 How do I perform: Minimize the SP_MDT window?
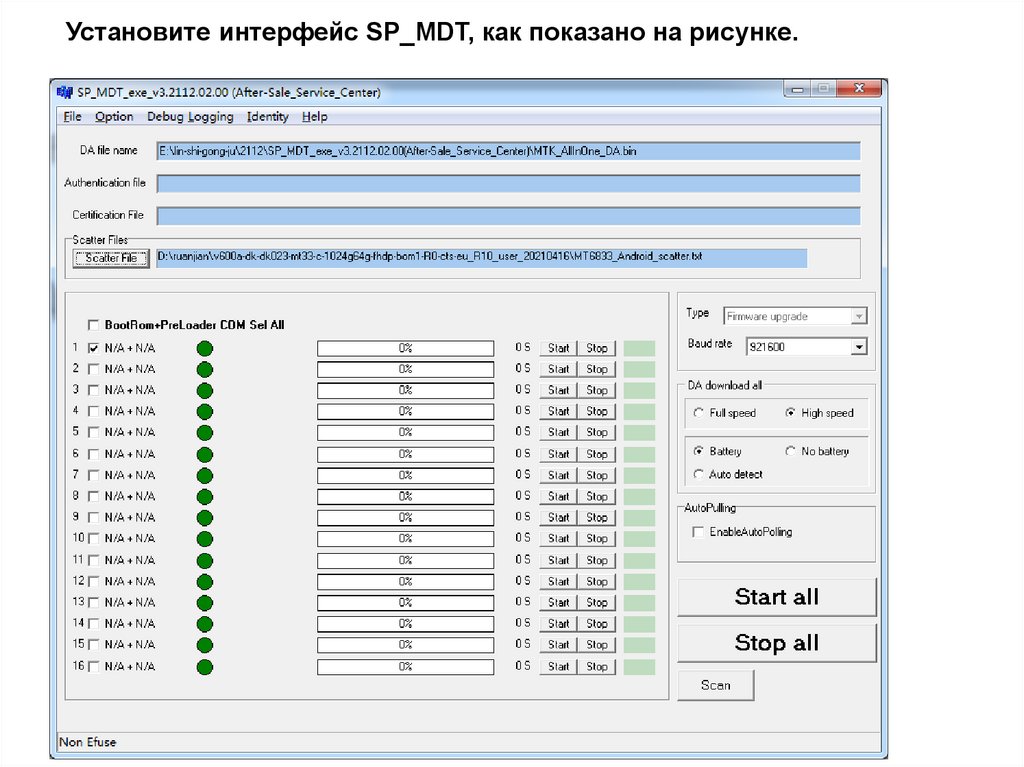pyautogui.click(x=797, y=89)
